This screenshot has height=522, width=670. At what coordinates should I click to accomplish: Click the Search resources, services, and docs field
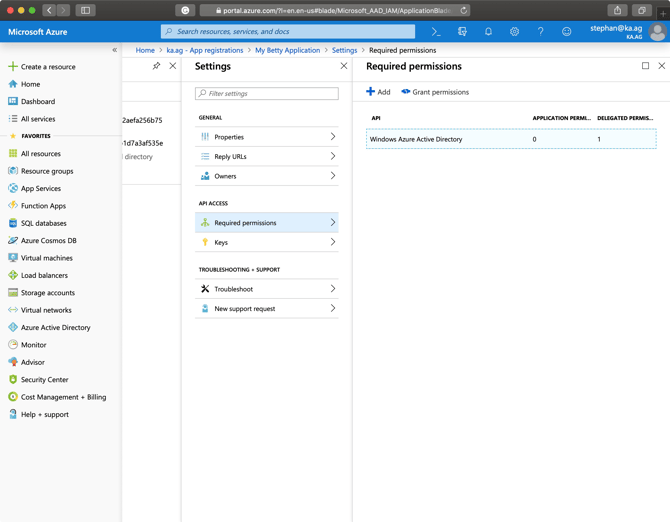pyautogui.click(x=288, y=32)
